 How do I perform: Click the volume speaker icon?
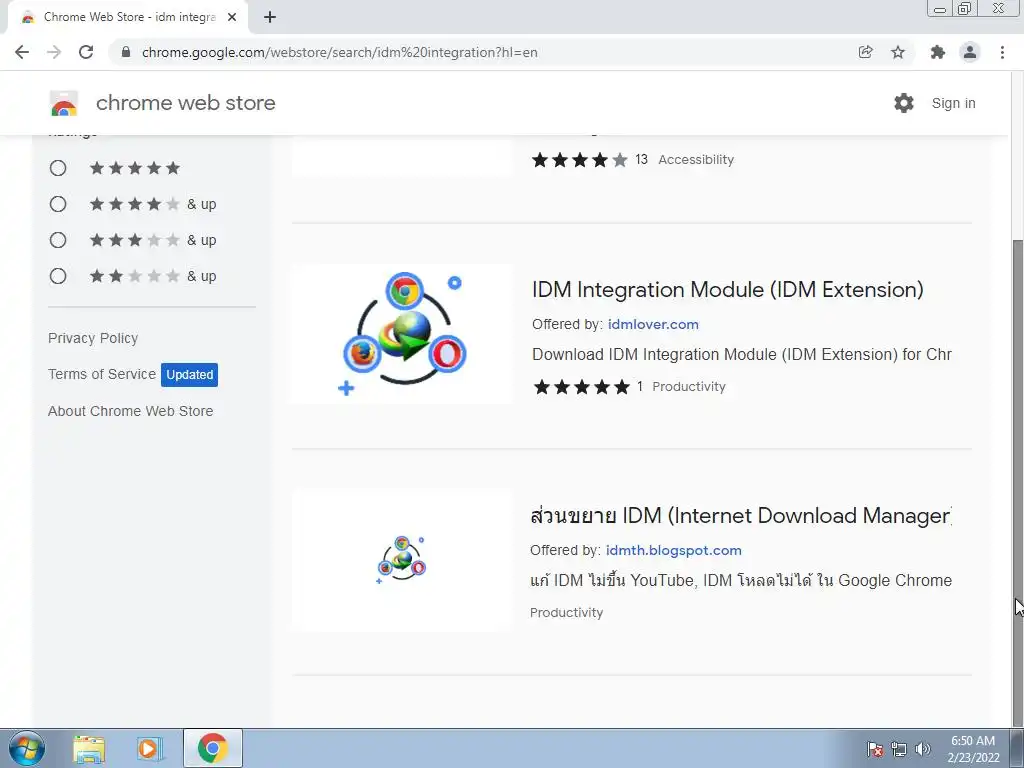click(923, 749)
